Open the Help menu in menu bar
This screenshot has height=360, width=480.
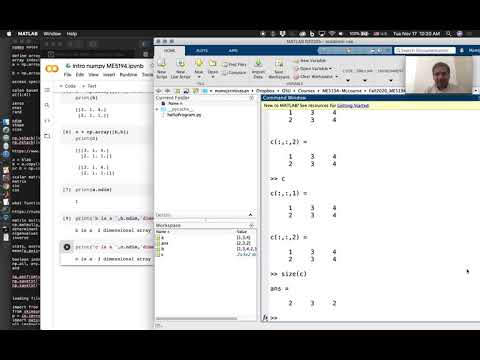[x=72, y=34]
